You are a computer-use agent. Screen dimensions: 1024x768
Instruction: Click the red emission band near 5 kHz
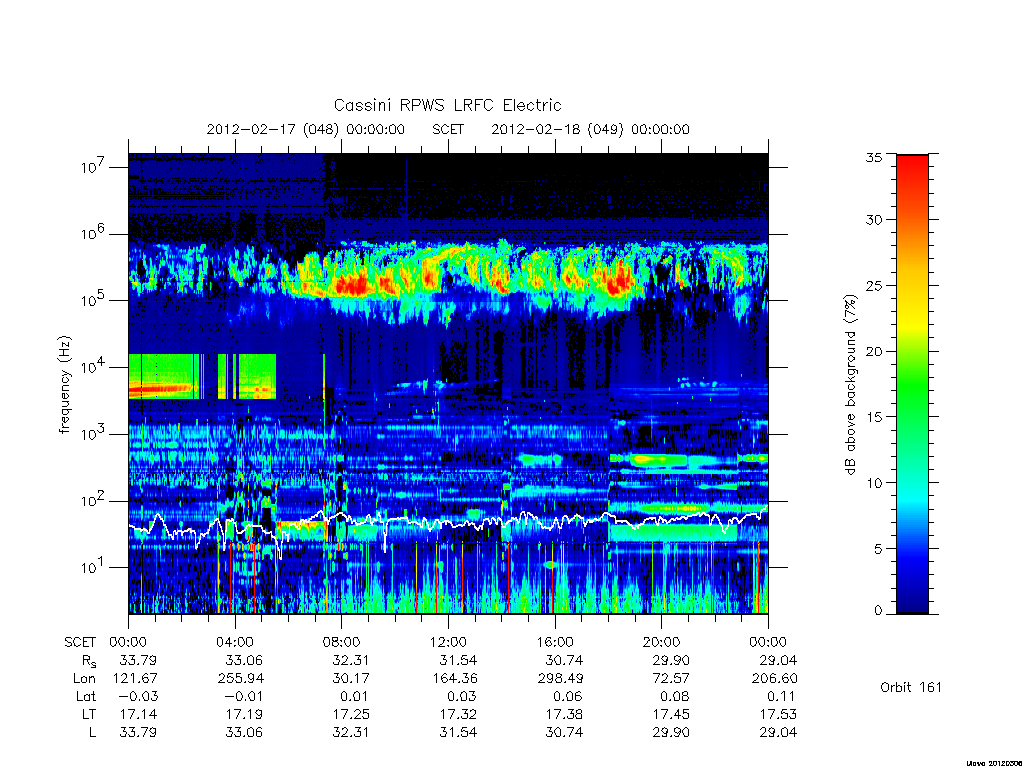click(x=162, y=390)
